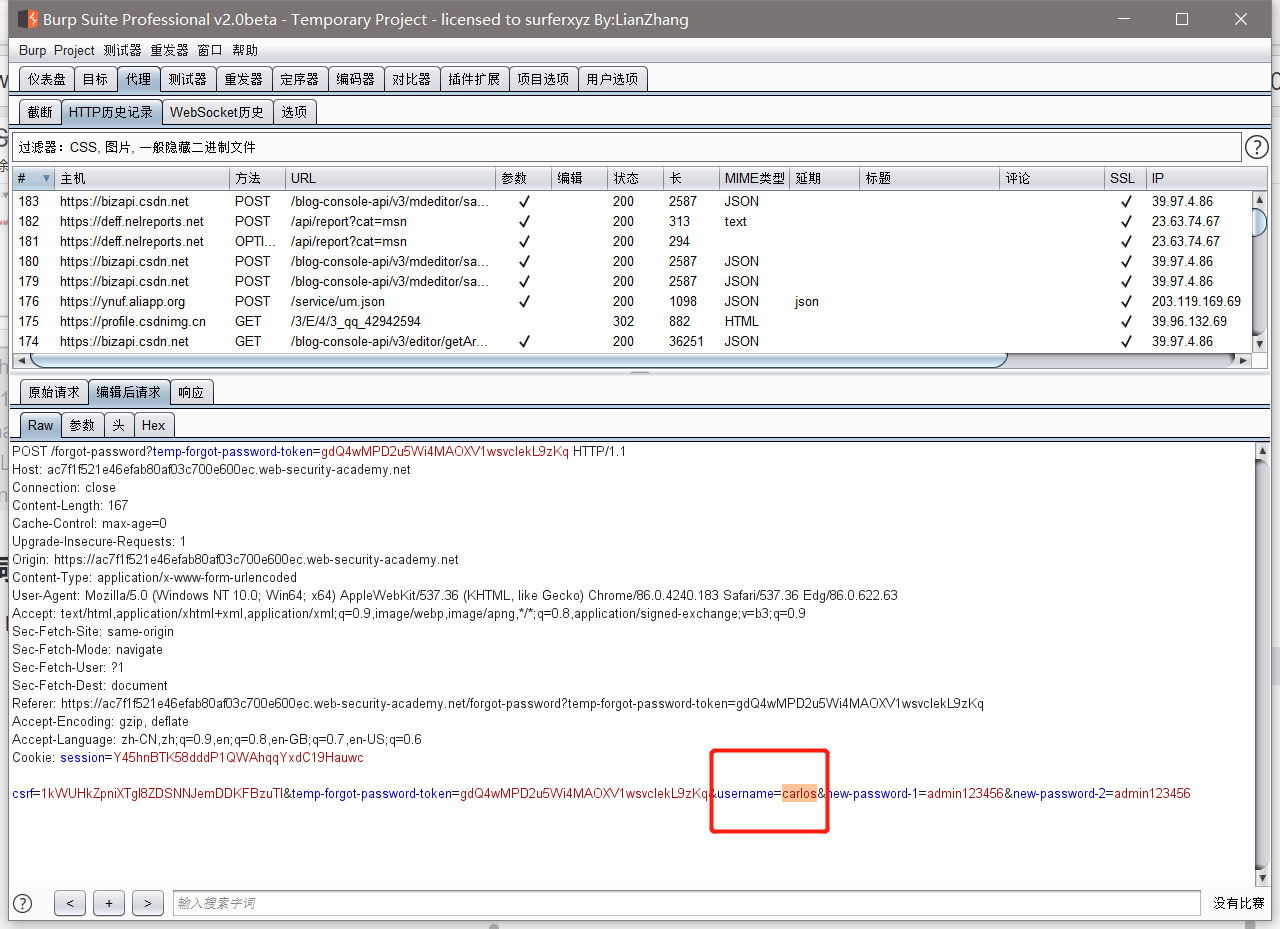Open the 仪表盘 tab

point(45,78)
